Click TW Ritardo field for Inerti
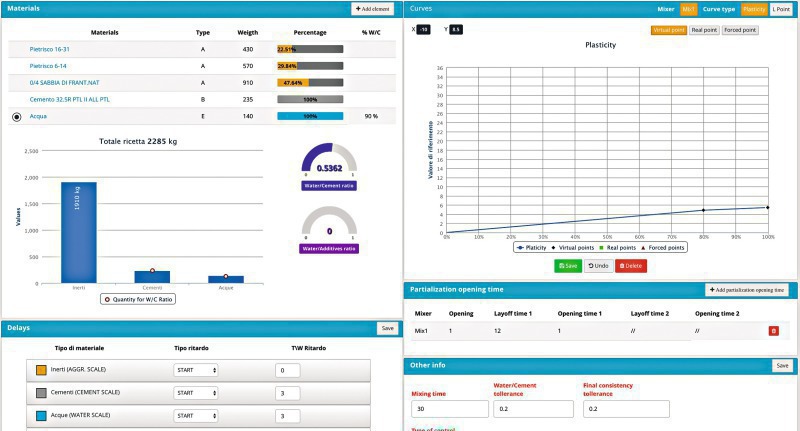The width and height of the screenshot is (800, 431). pyautogui.click(x=288, y=370)
